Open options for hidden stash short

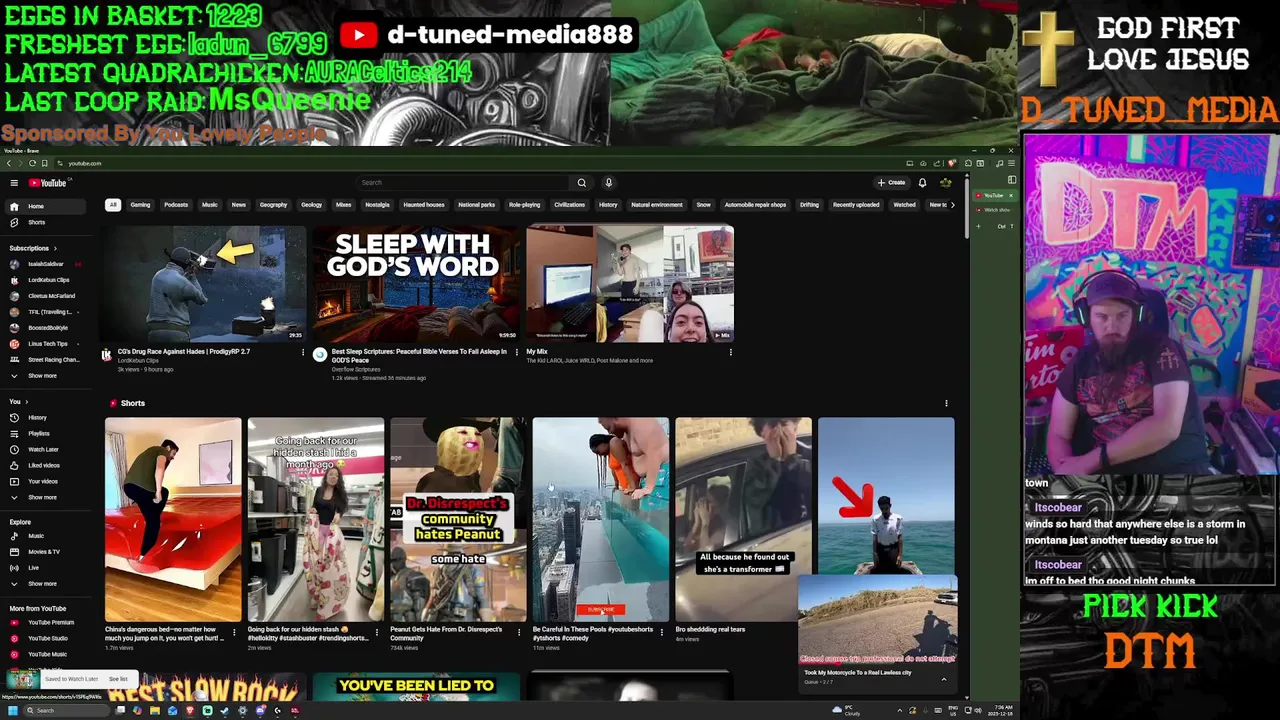coord(376,632)
